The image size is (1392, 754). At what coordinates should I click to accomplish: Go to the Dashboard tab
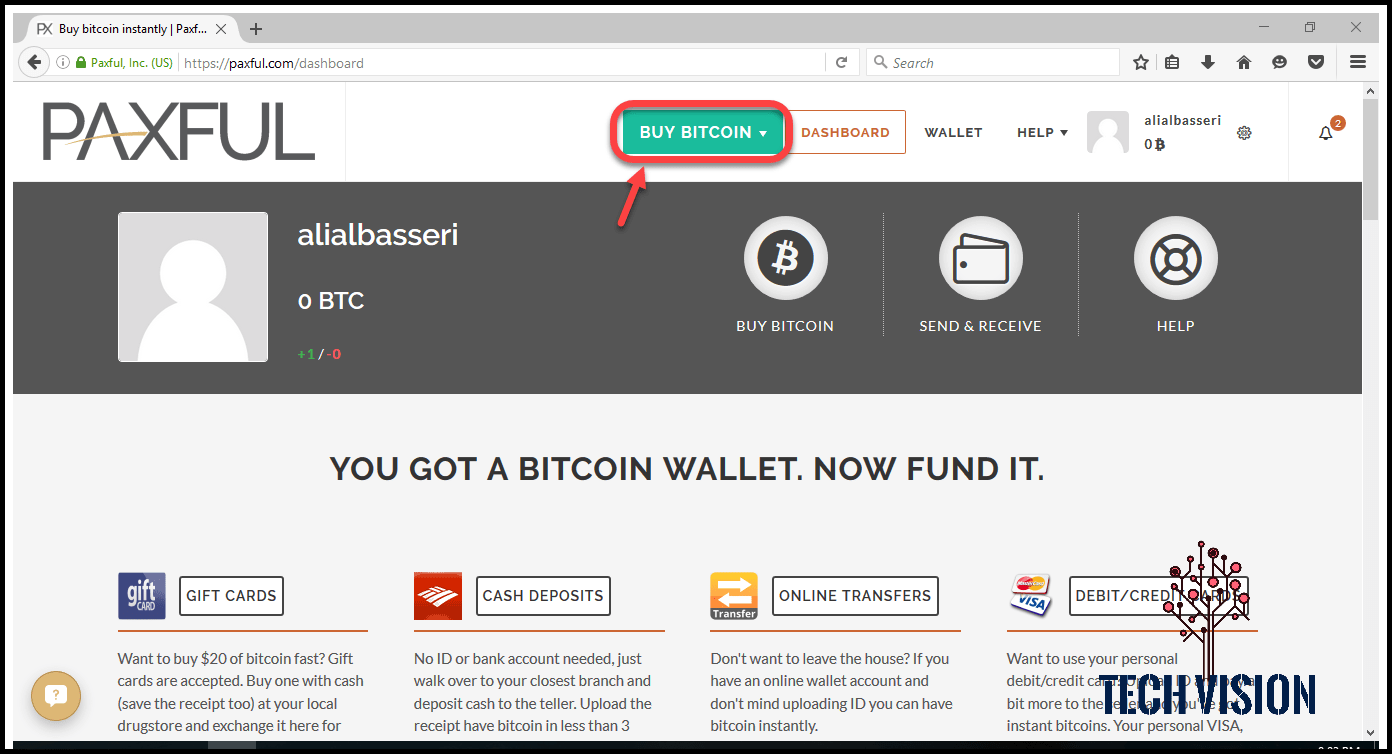click(x=845, y=132)
